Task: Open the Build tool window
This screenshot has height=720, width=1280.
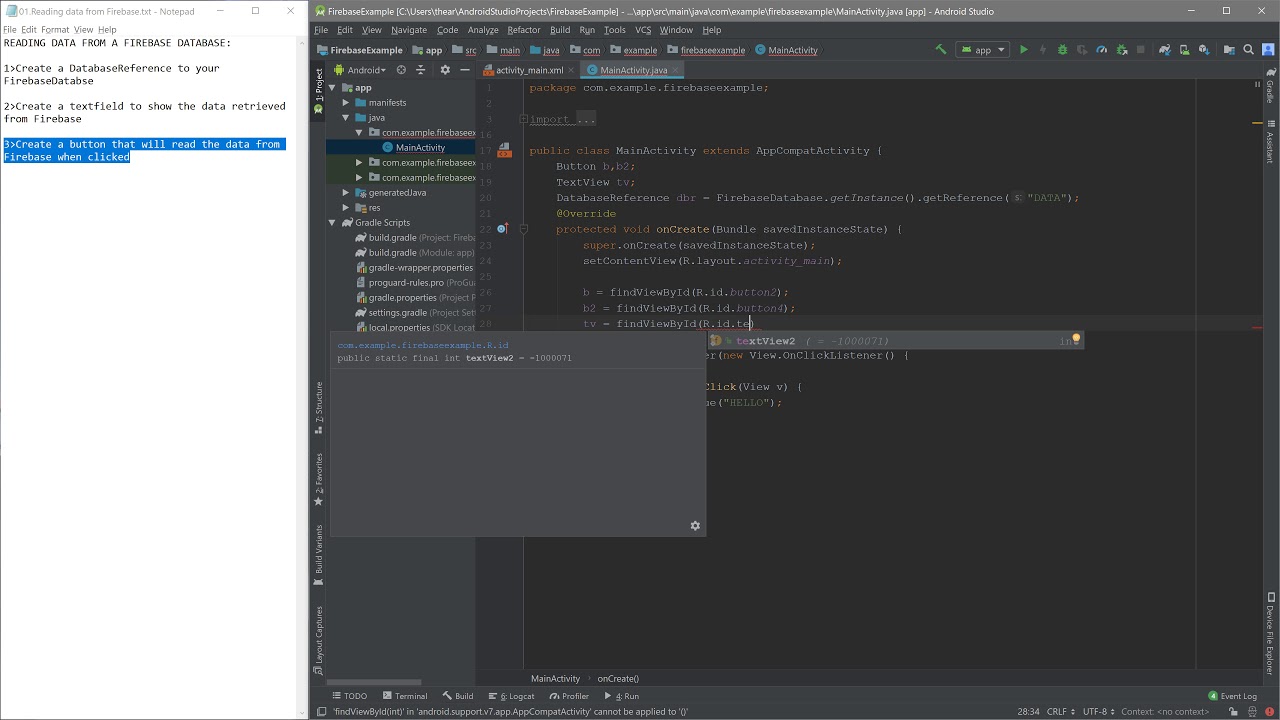Action: pos(458,696)
